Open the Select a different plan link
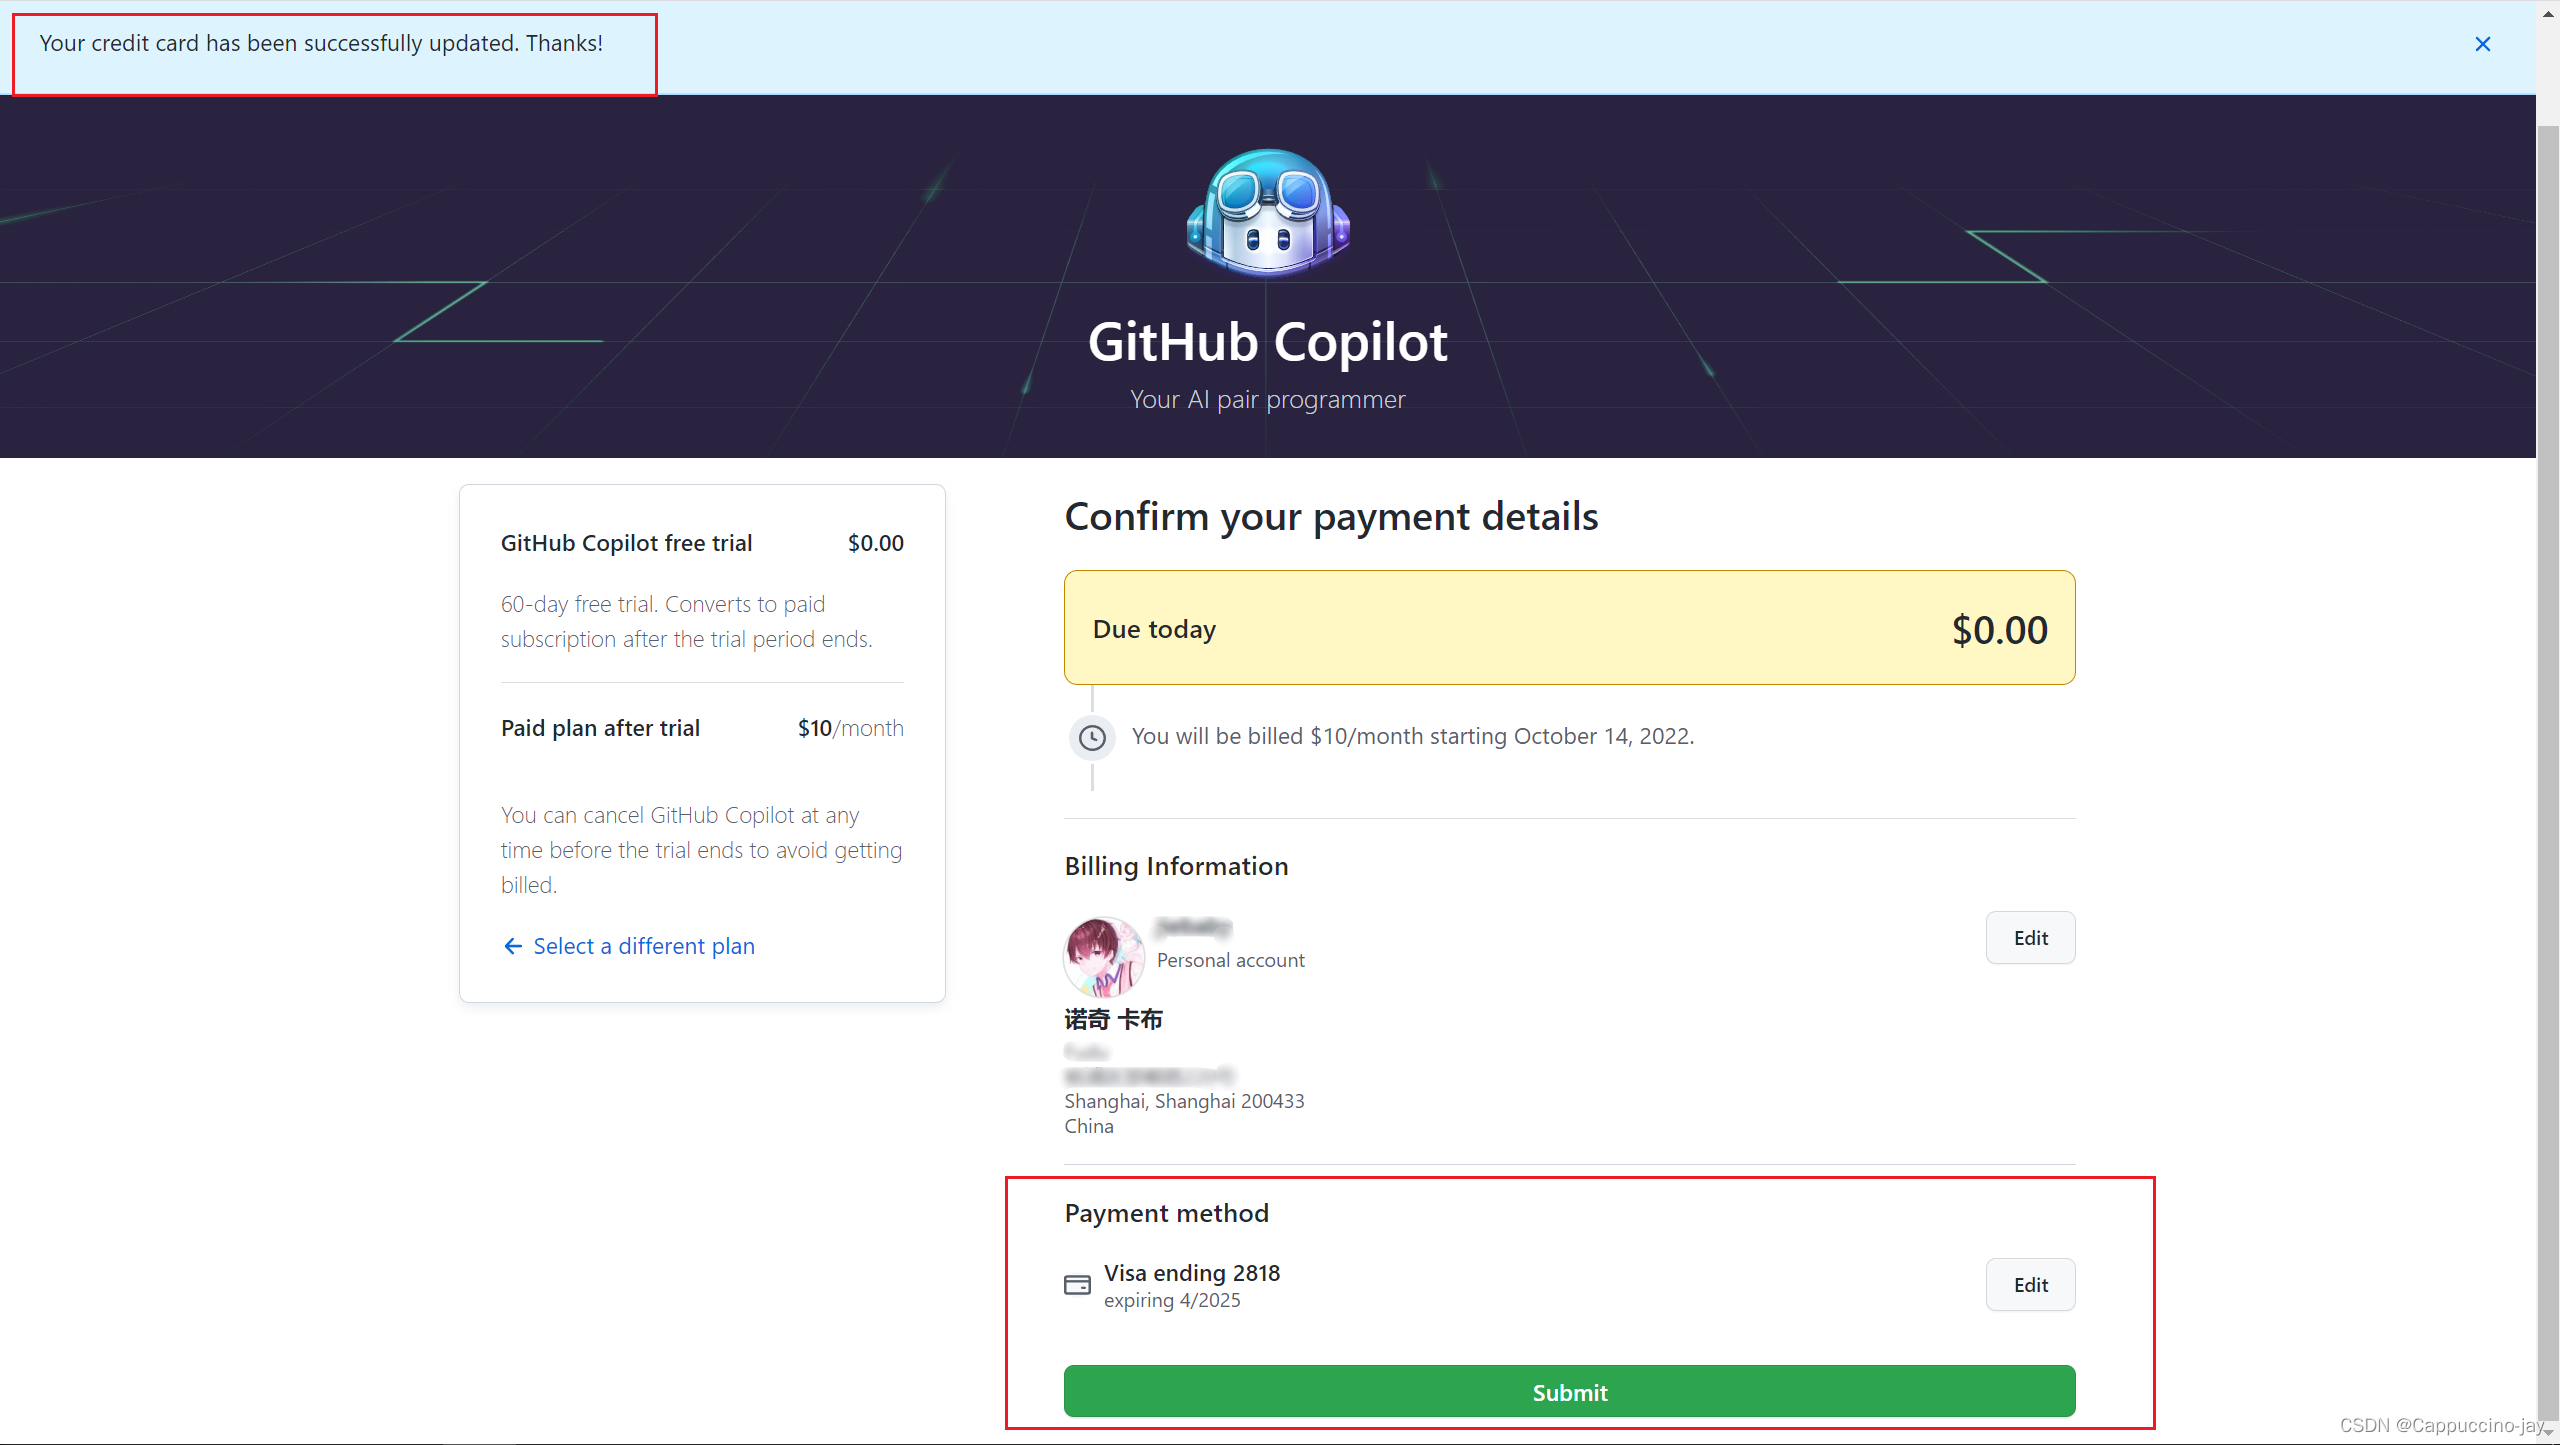2560x1445 pixels. [644, 946]
